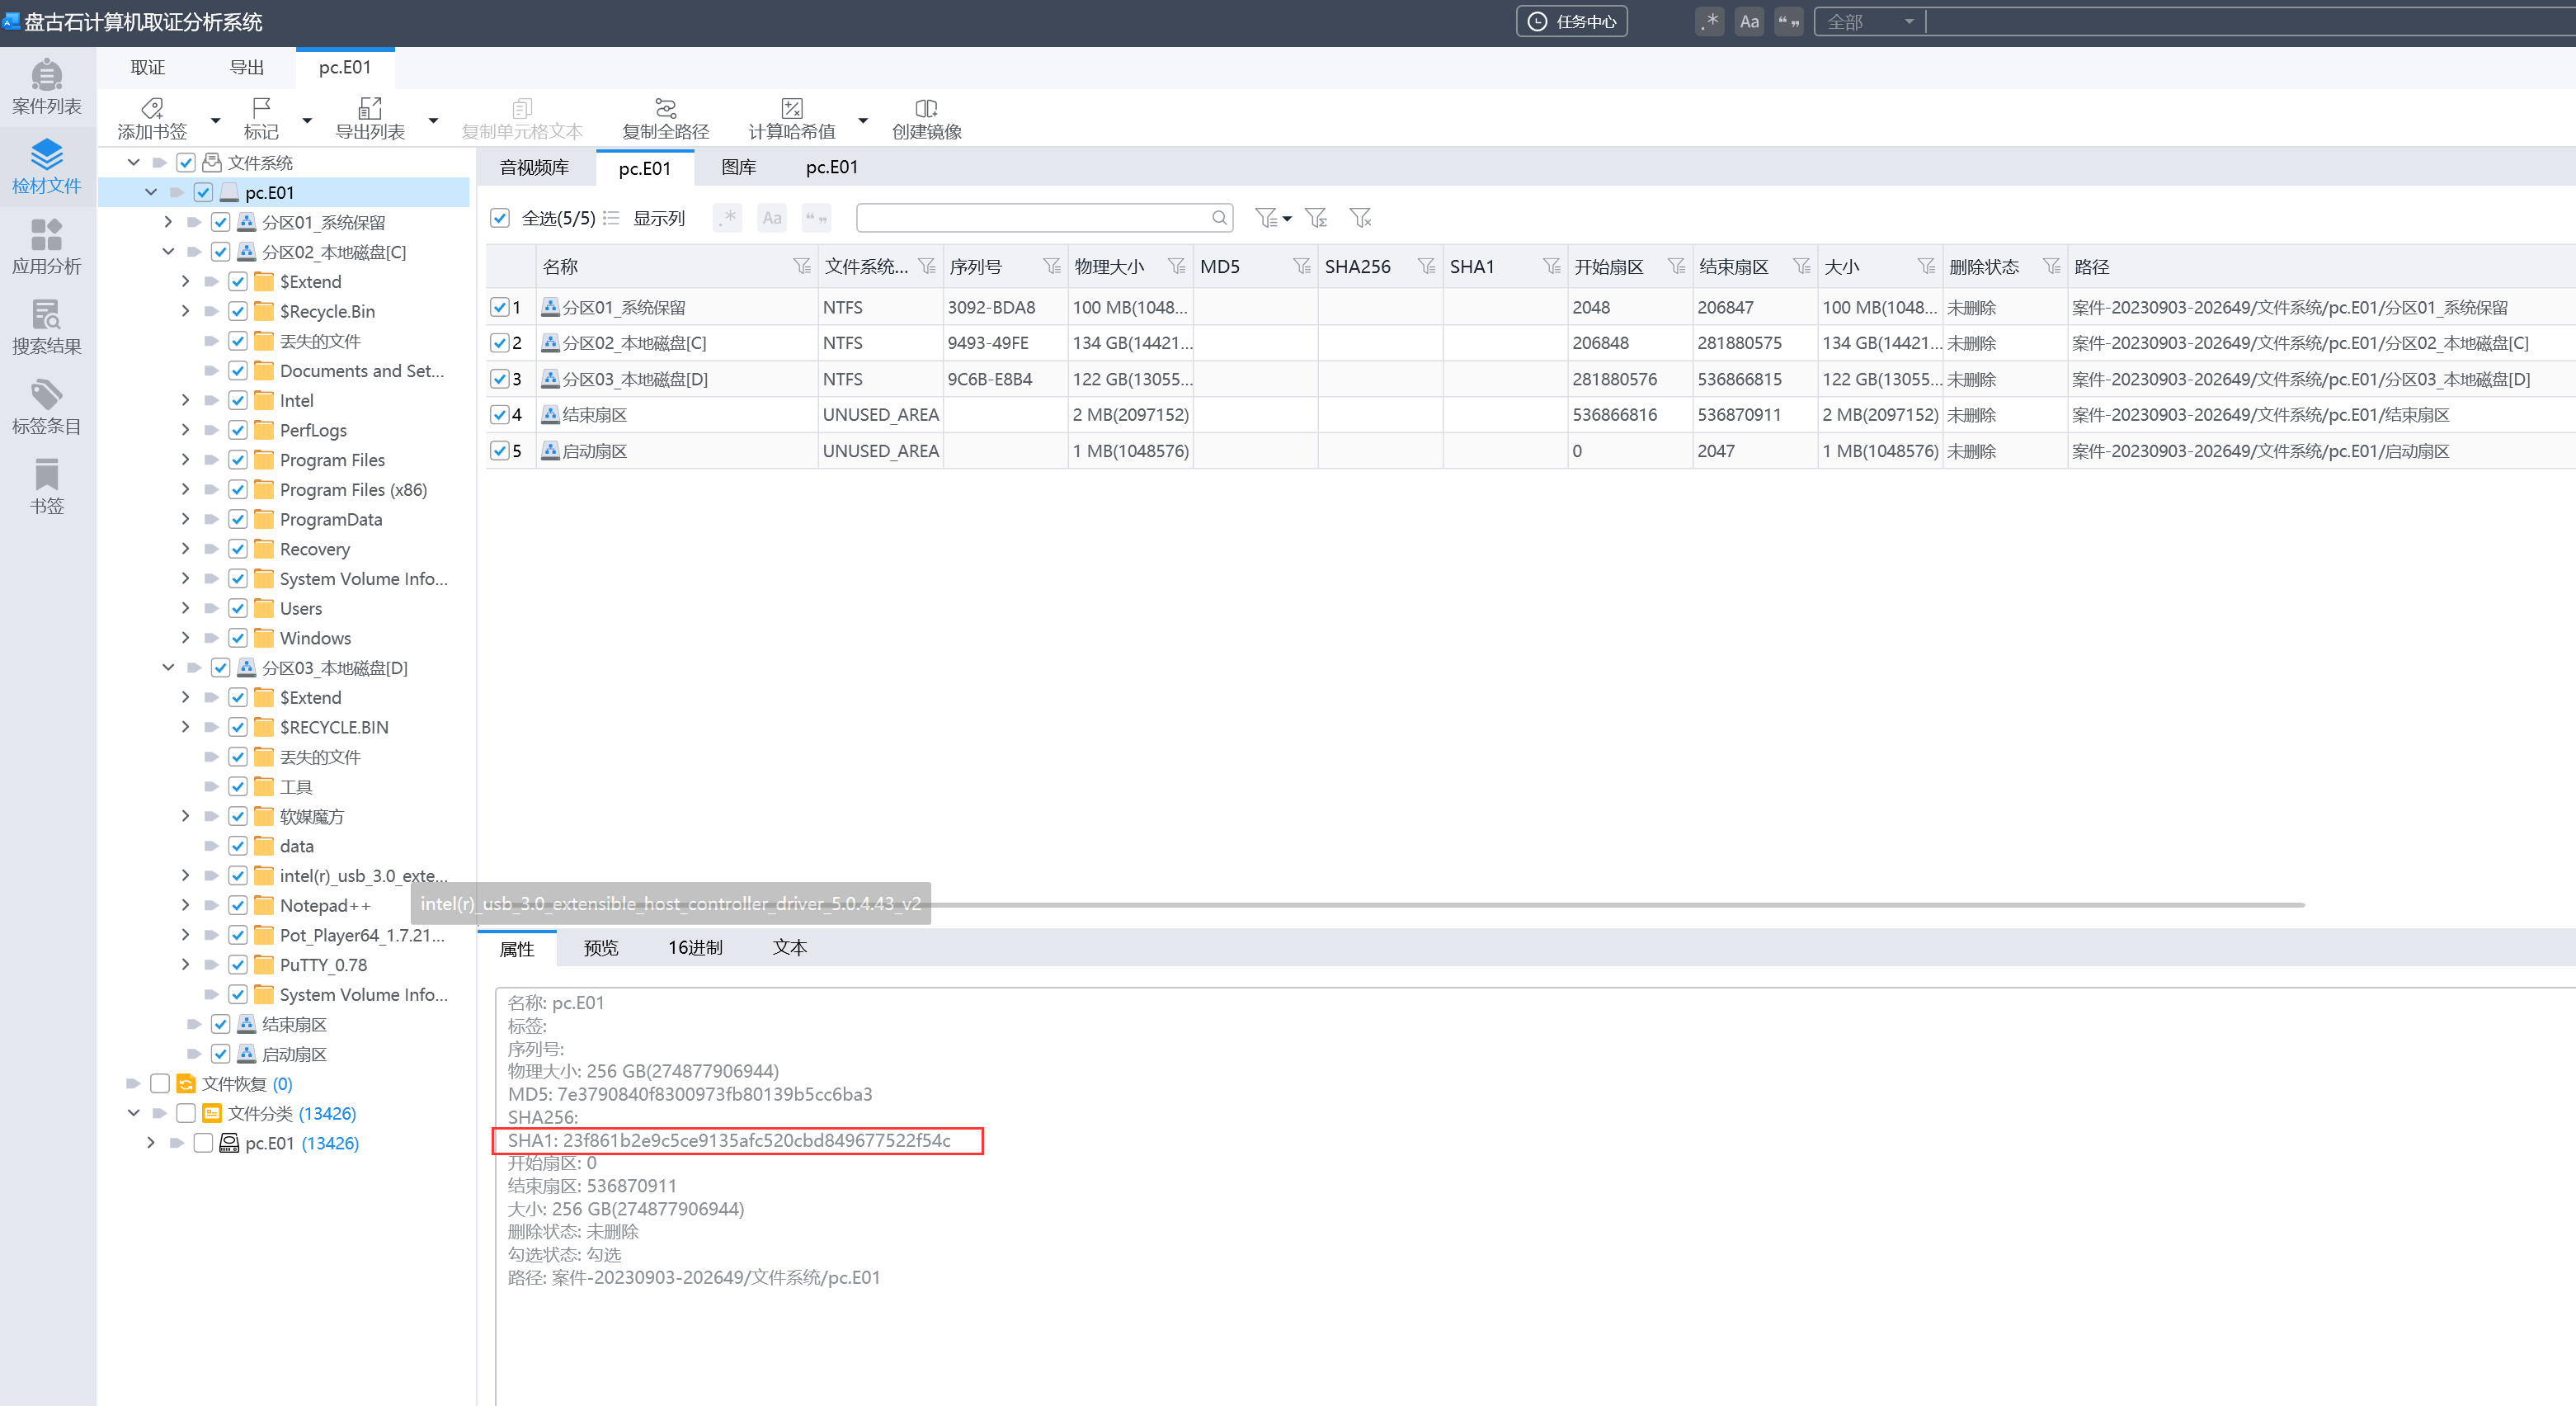Open the 搜索结果 sidebar panel

click(x=47, y=326)
